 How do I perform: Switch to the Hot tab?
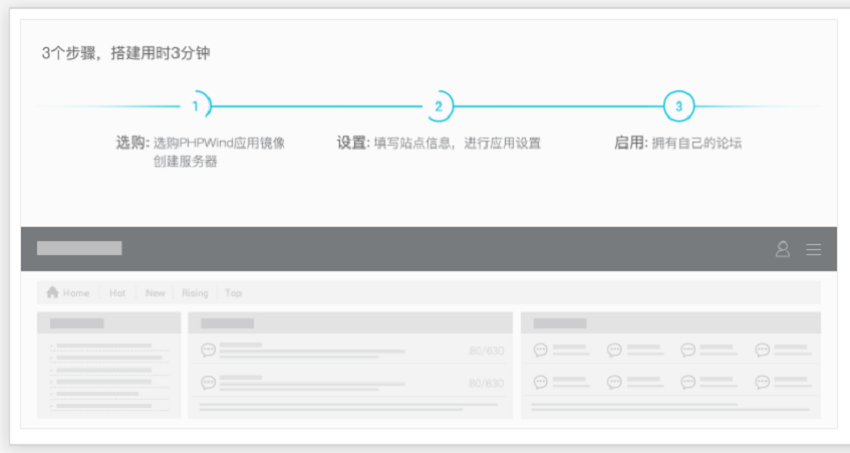tap(117, 293)
